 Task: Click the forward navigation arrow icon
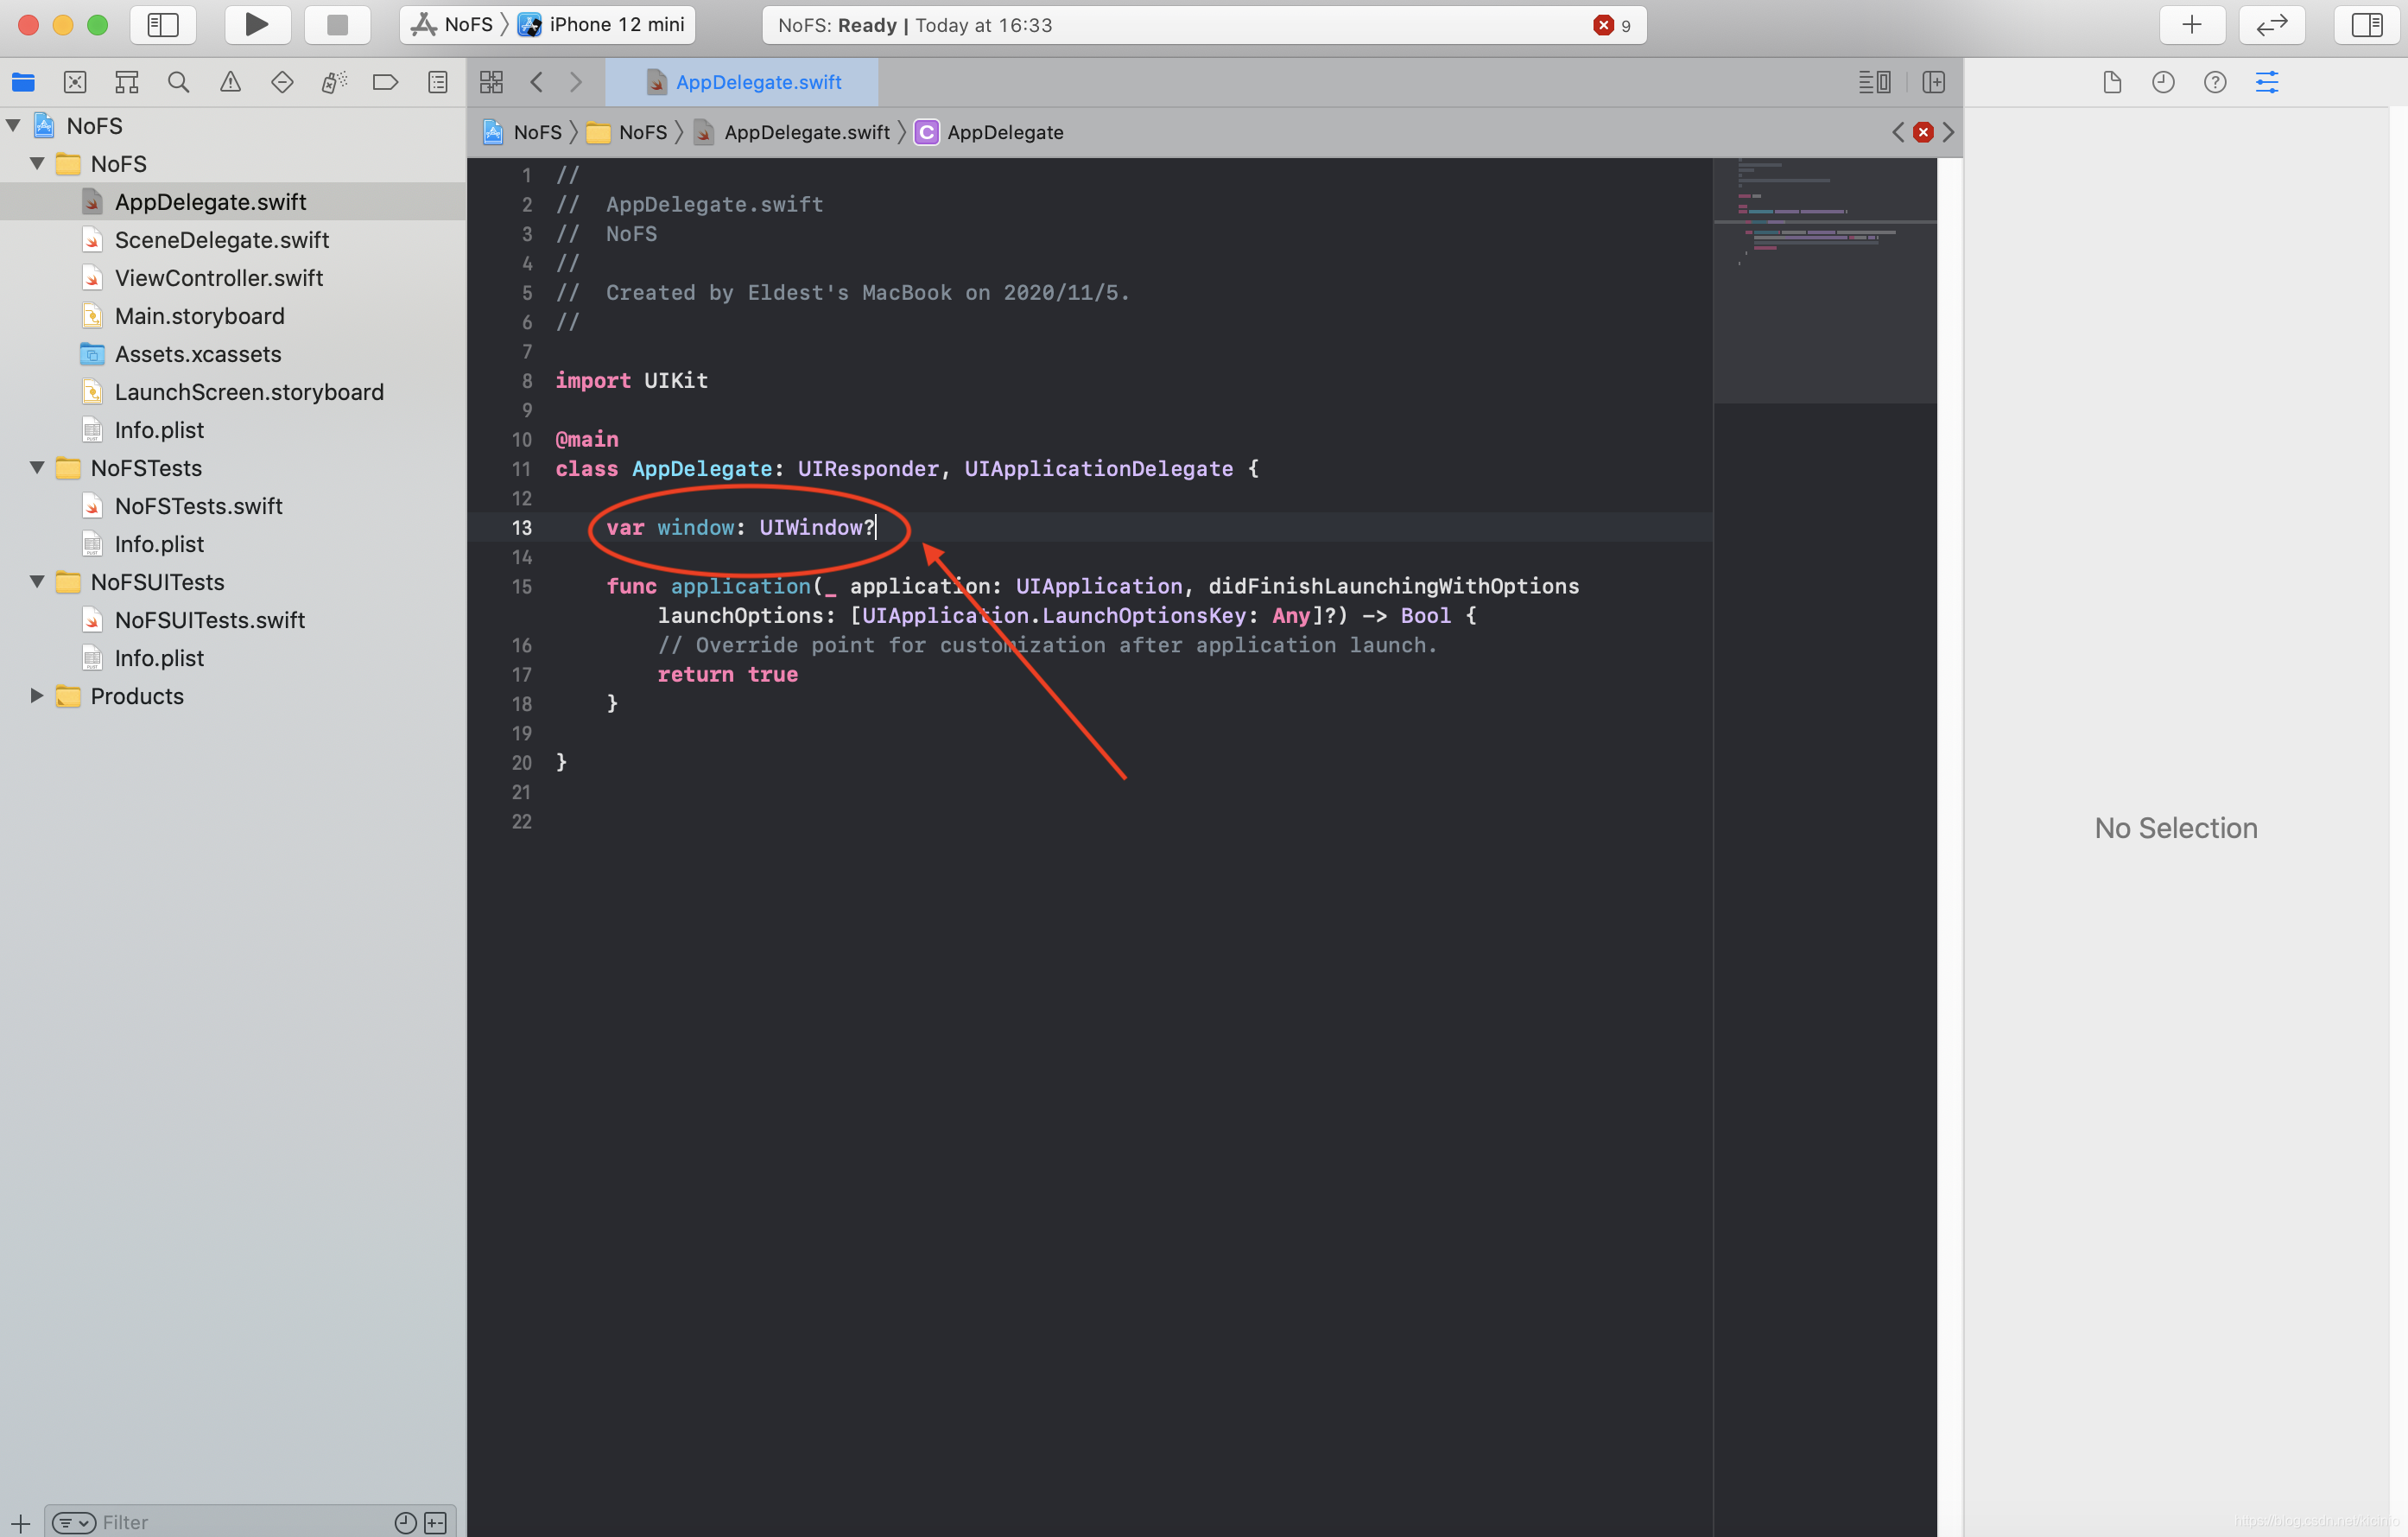click(x=573, y=83)
